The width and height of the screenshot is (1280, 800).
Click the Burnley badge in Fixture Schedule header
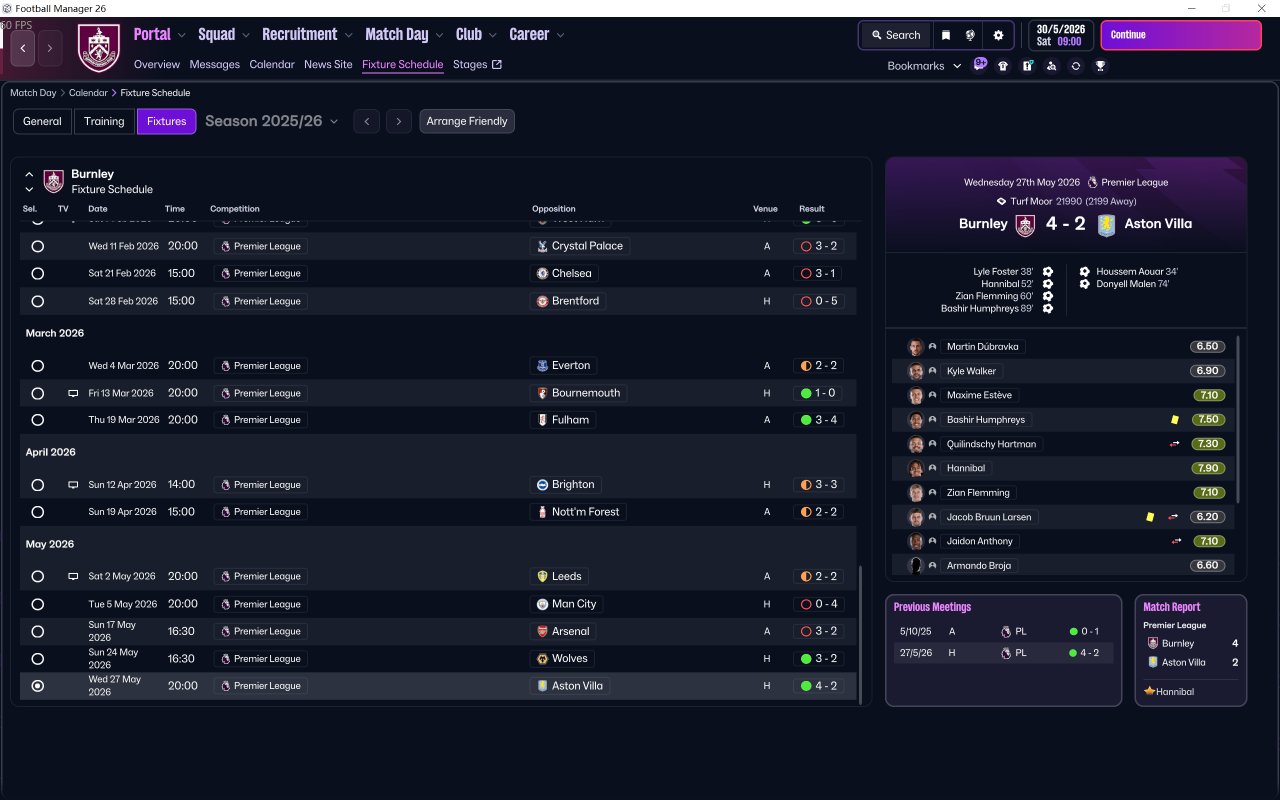tap(54, 181)
